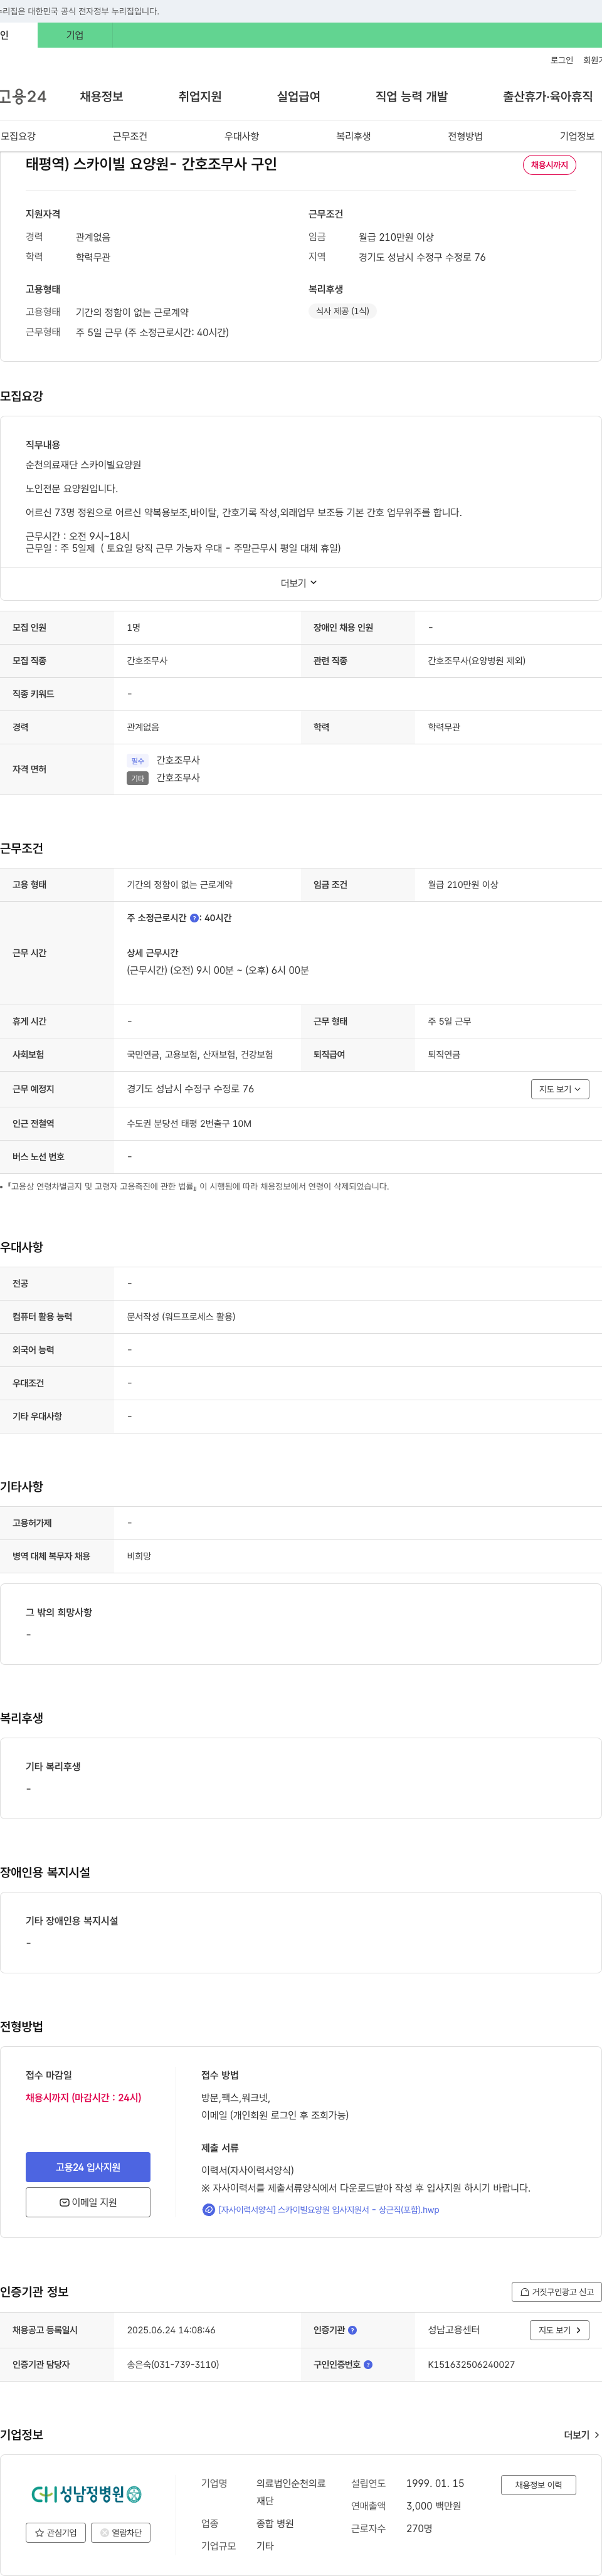The height and width of the screenshot is (2576, 602).
Task: Select the founding date 1999. 01. 15
Action: pyautogui.click(x=435, y=2484)
